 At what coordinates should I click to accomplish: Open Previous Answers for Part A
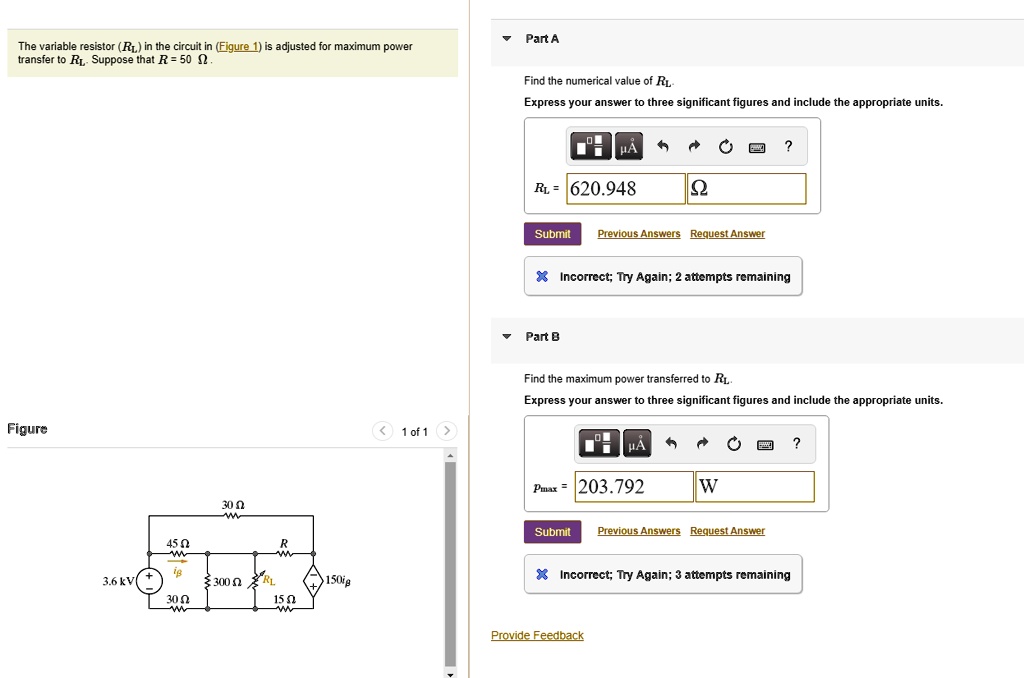click(x=638, y=233)
